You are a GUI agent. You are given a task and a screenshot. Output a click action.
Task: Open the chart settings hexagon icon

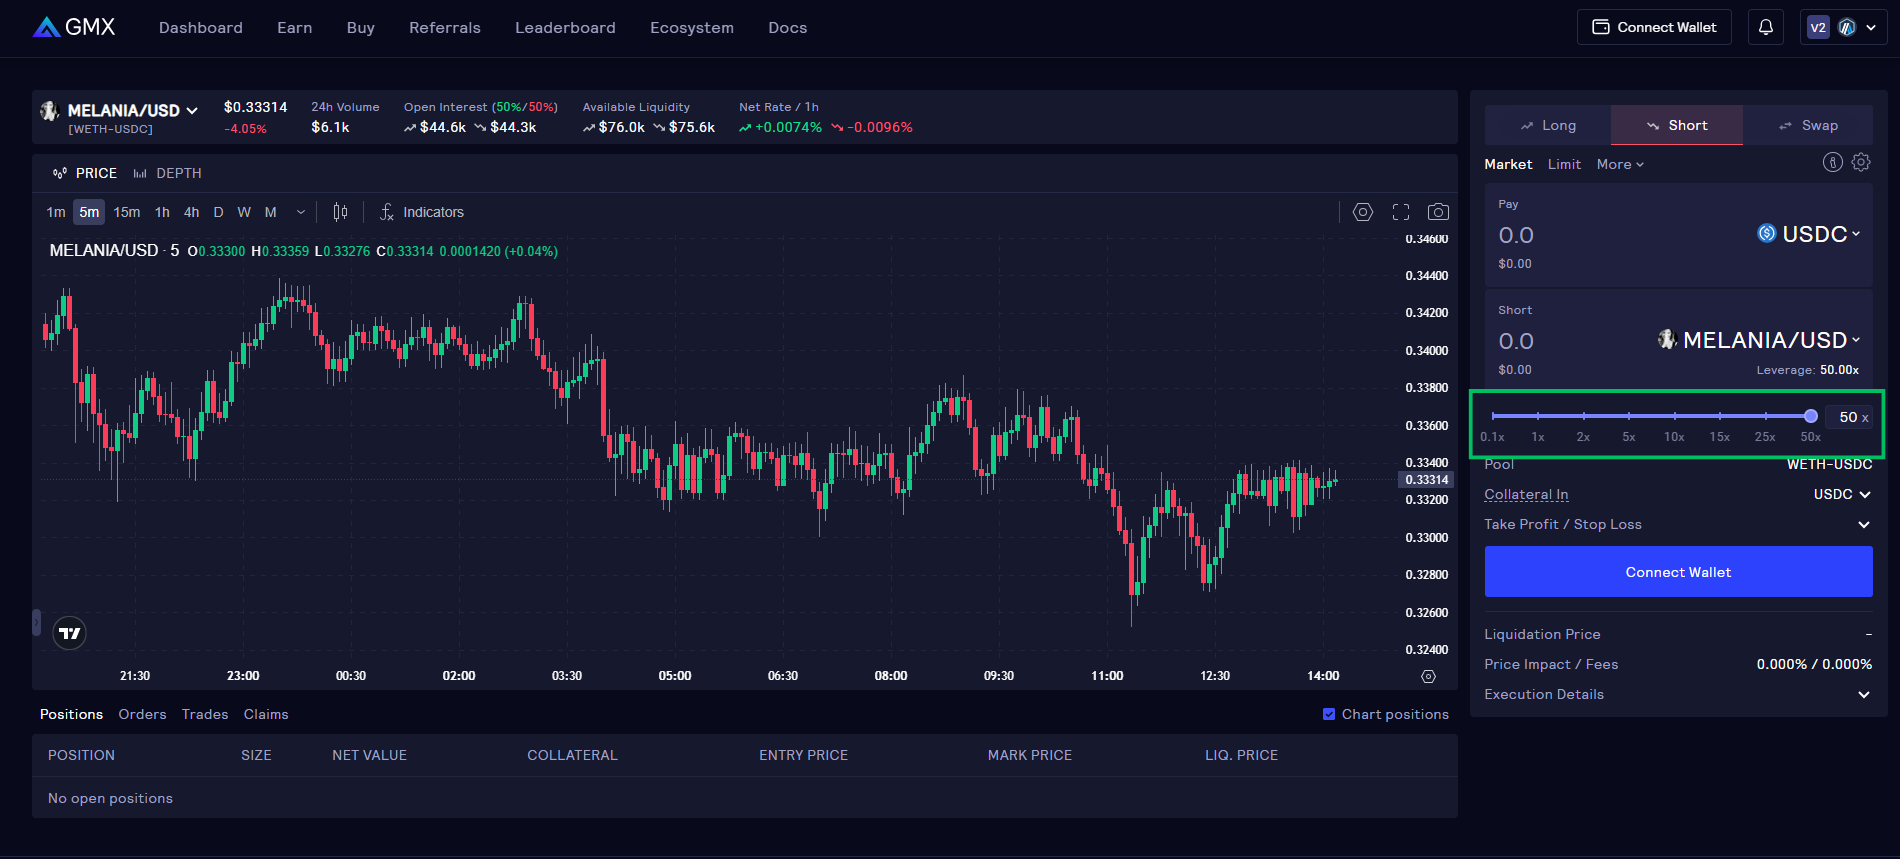(x=1363, y=212)
